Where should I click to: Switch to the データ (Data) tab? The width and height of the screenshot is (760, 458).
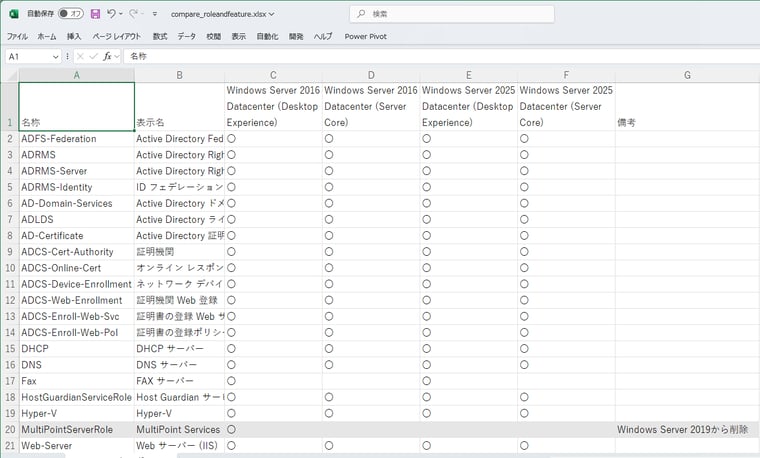pos(187,36)
